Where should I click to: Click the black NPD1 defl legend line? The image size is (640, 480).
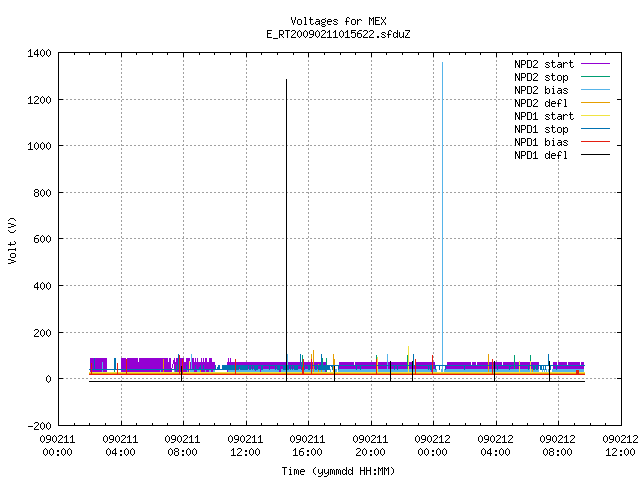pyautogui.click(x=596, y=155)
